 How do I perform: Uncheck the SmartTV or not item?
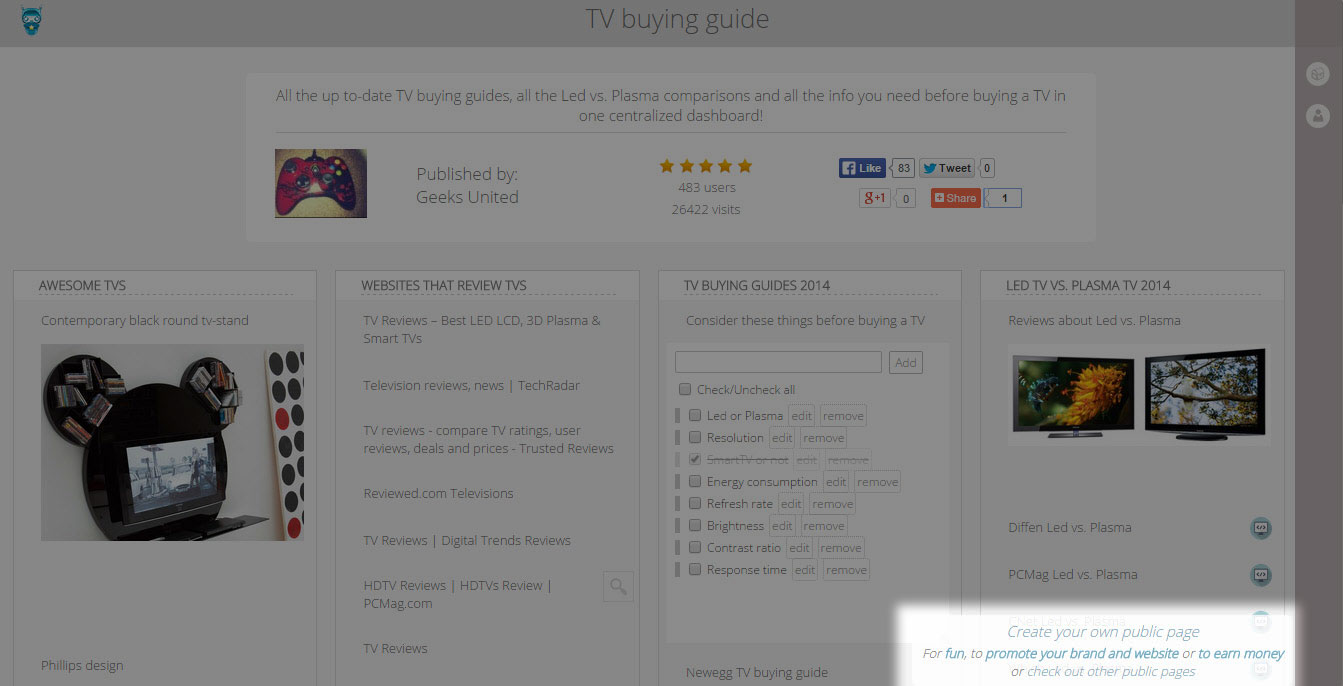(695, 460)
